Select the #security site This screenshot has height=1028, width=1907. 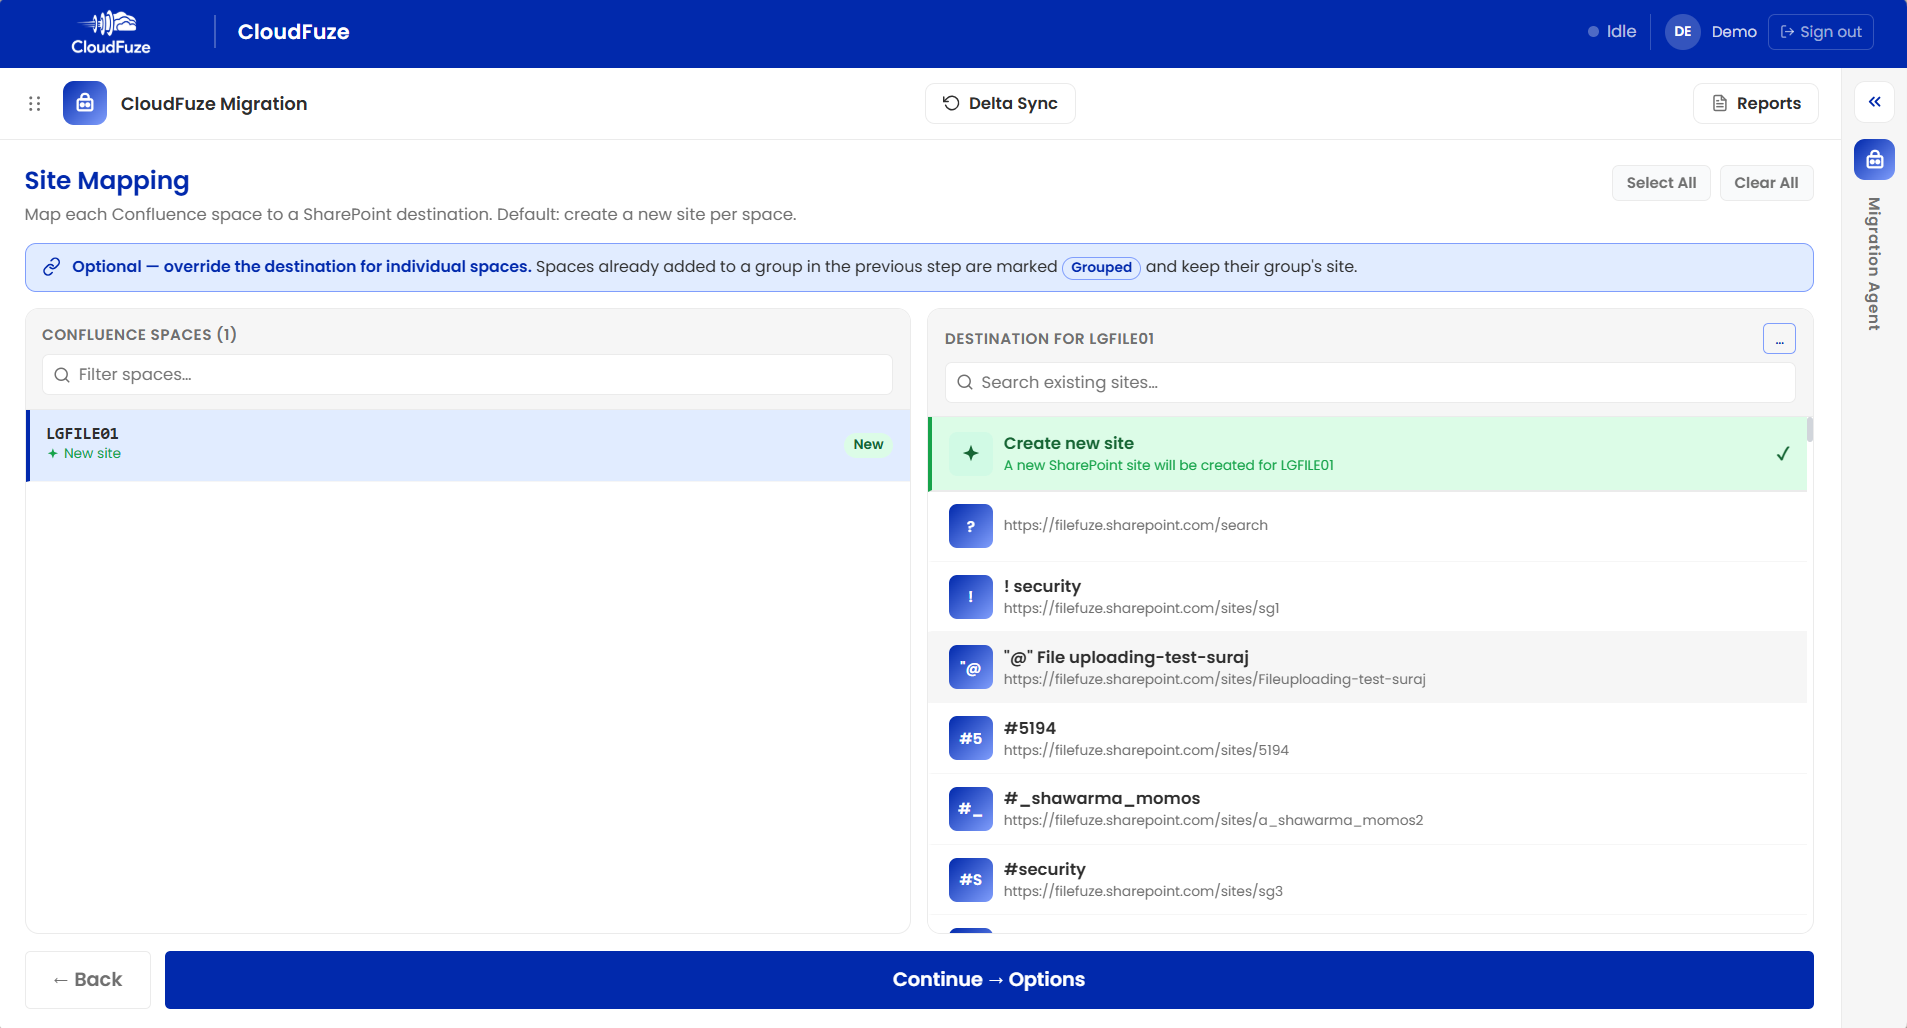click(x=1367, y=880)
